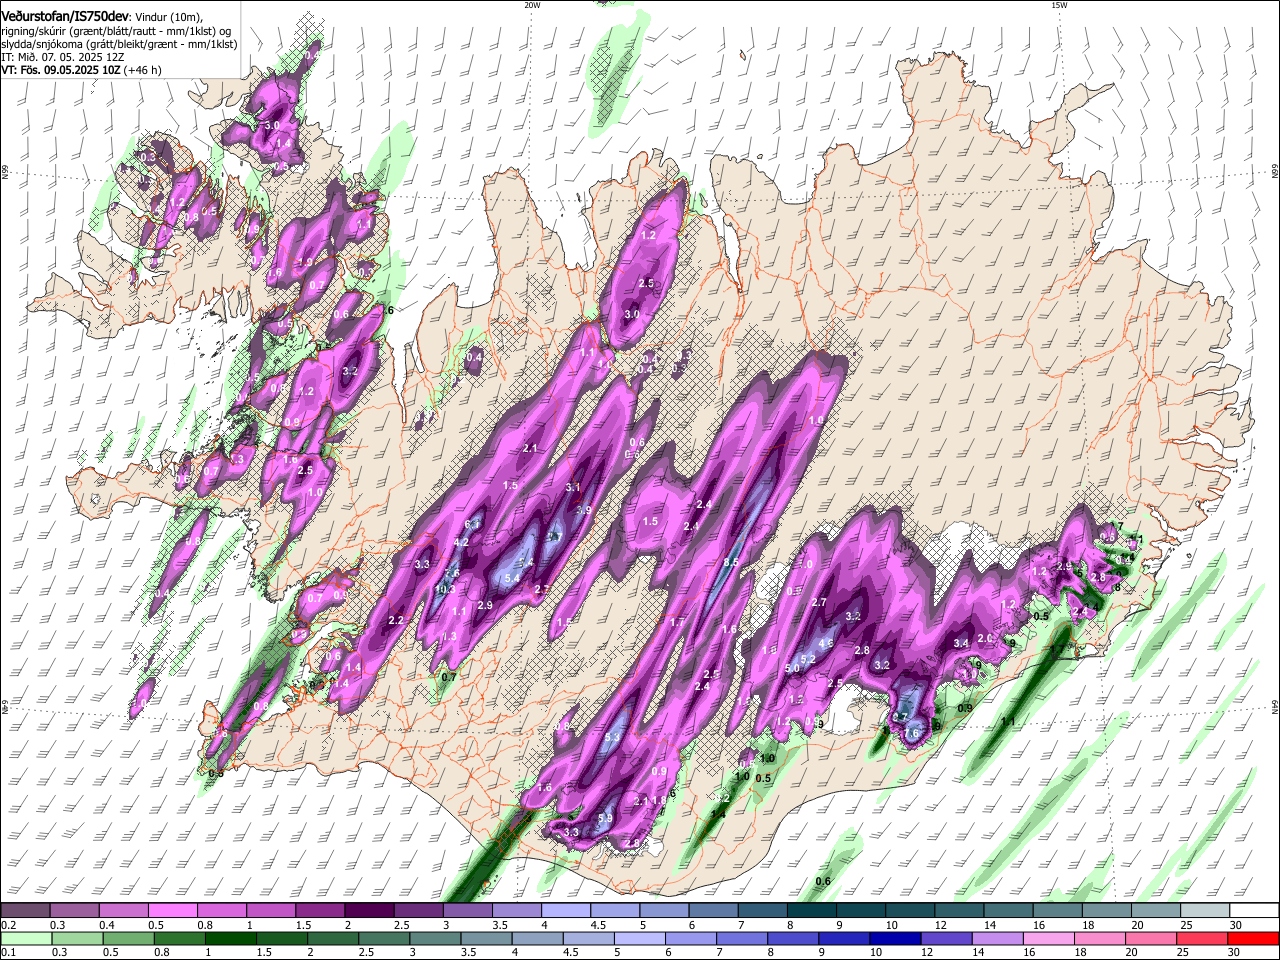
Task: Click the 4.2 precipitation value on the map
Action: click(461, 542)
